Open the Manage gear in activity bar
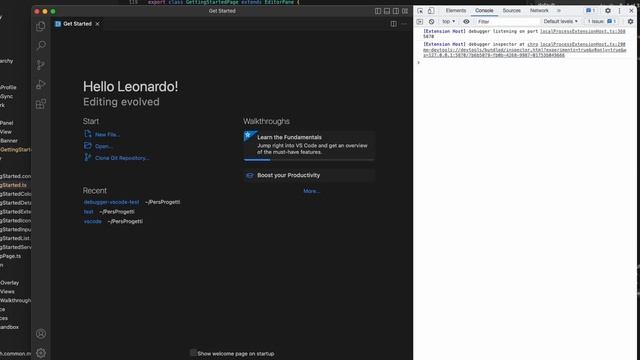The image size is (640, 360). (41, 353)
